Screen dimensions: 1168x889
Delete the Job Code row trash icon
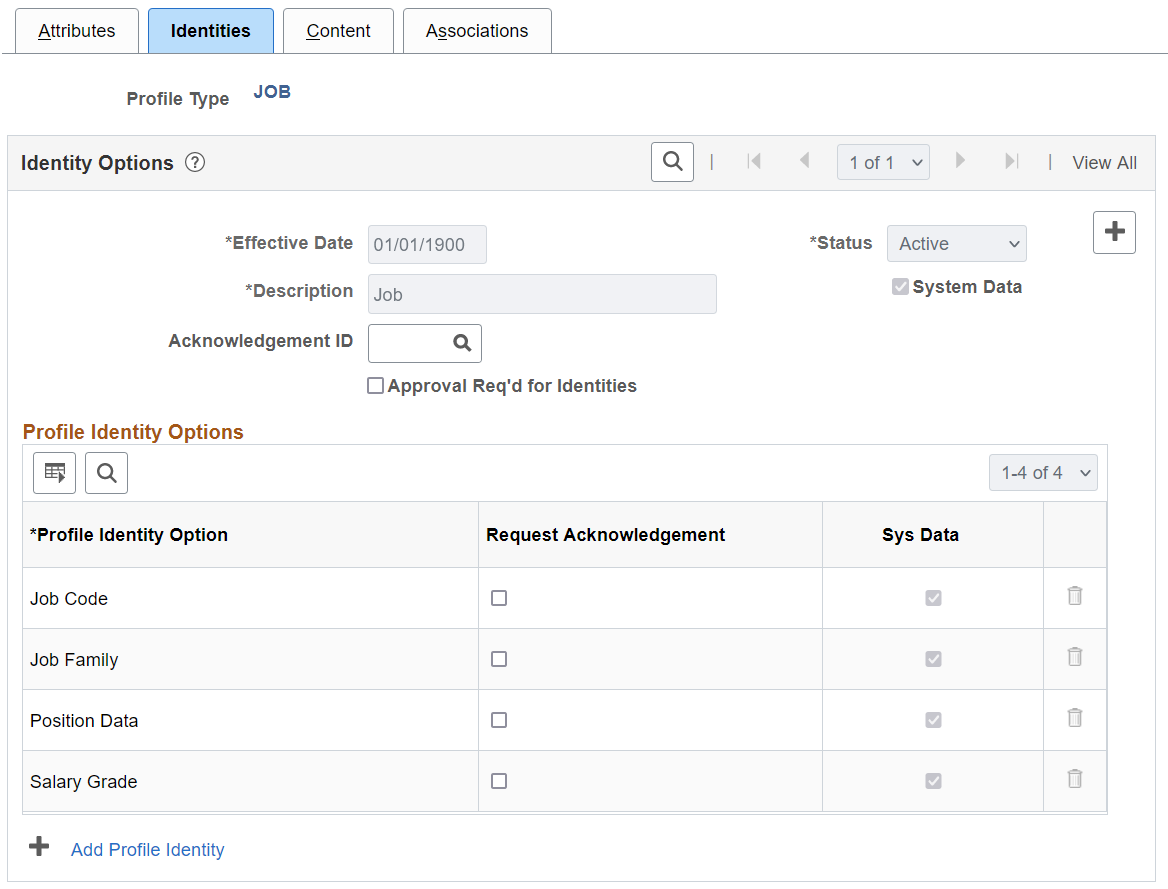coord(1075,596)
